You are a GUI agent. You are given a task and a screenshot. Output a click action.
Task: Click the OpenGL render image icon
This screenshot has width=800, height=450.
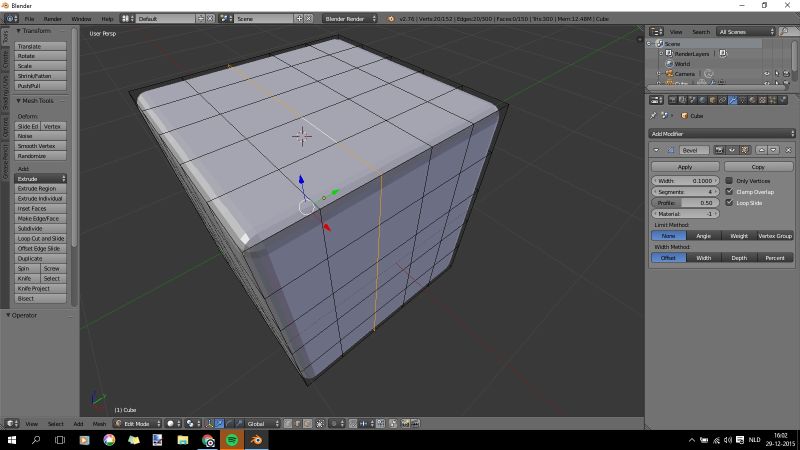405,423
